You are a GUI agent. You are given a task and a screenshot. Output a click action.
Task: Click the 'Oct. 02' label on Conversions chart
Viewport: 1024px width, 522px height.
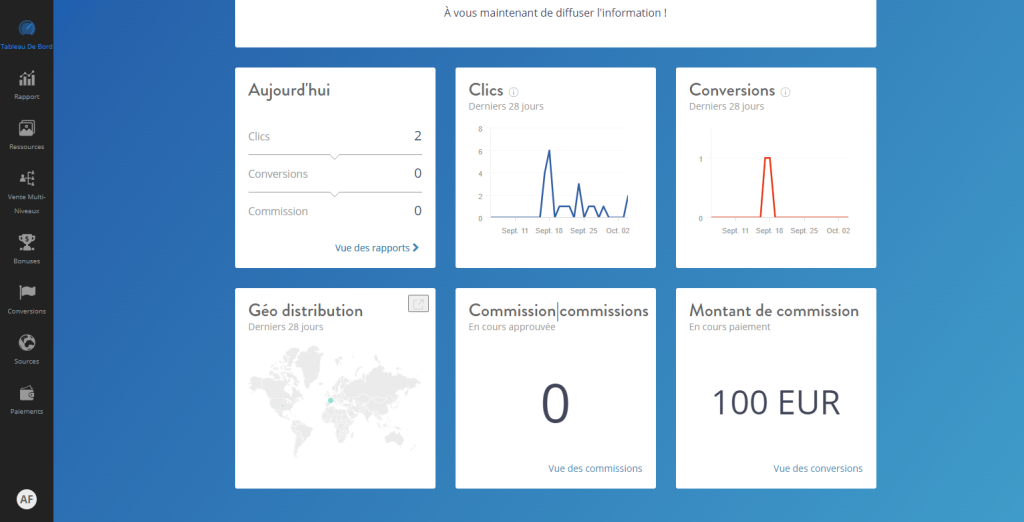838,231
